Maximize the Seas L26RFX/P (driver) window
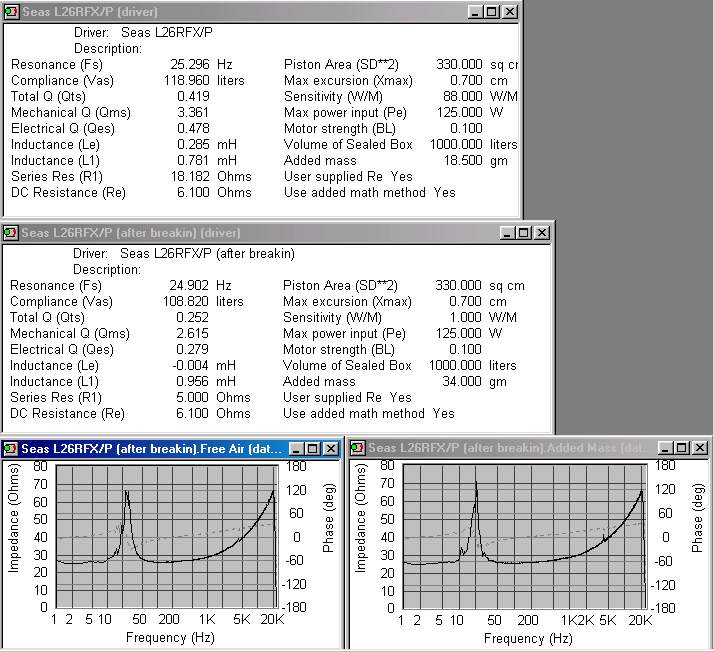The width and height of the screenshot is (714, 652). [x=492, y=12]
